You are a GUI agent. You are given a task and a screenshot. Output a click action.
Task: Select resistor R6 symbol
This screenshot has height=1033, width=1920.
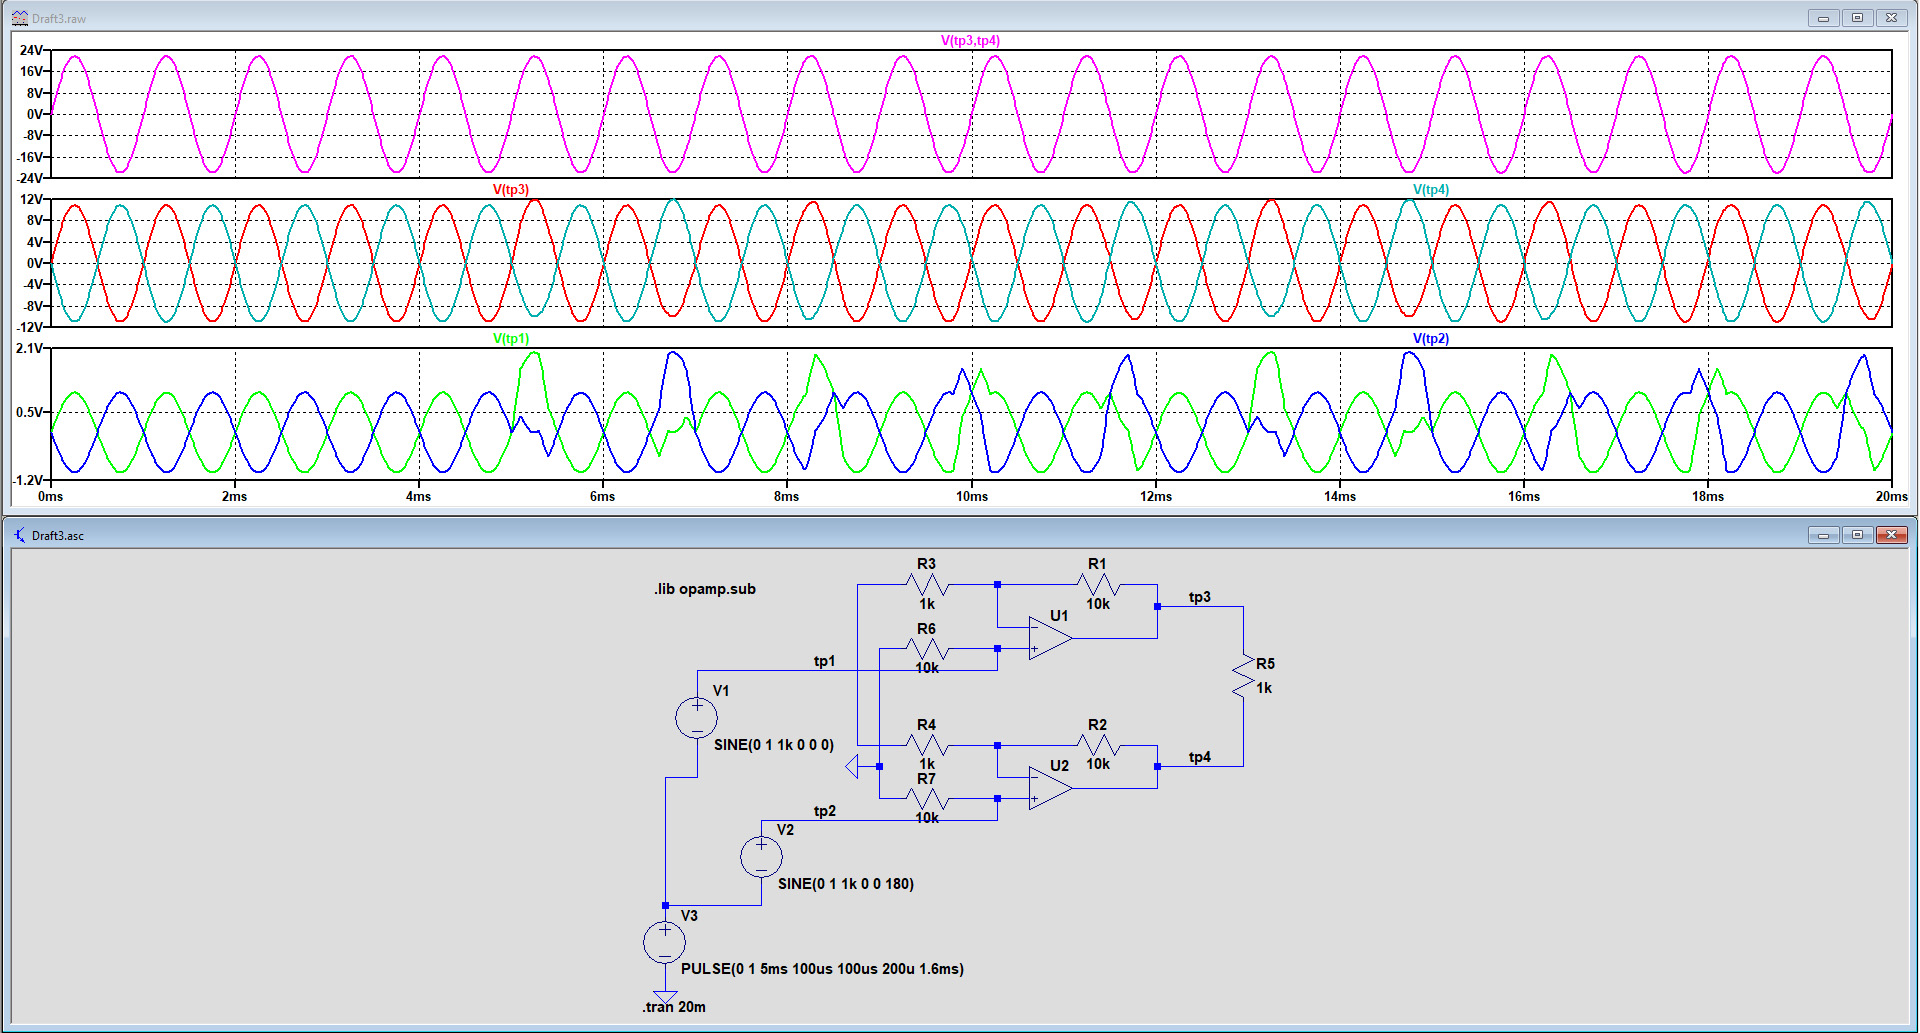coord(927,649)
